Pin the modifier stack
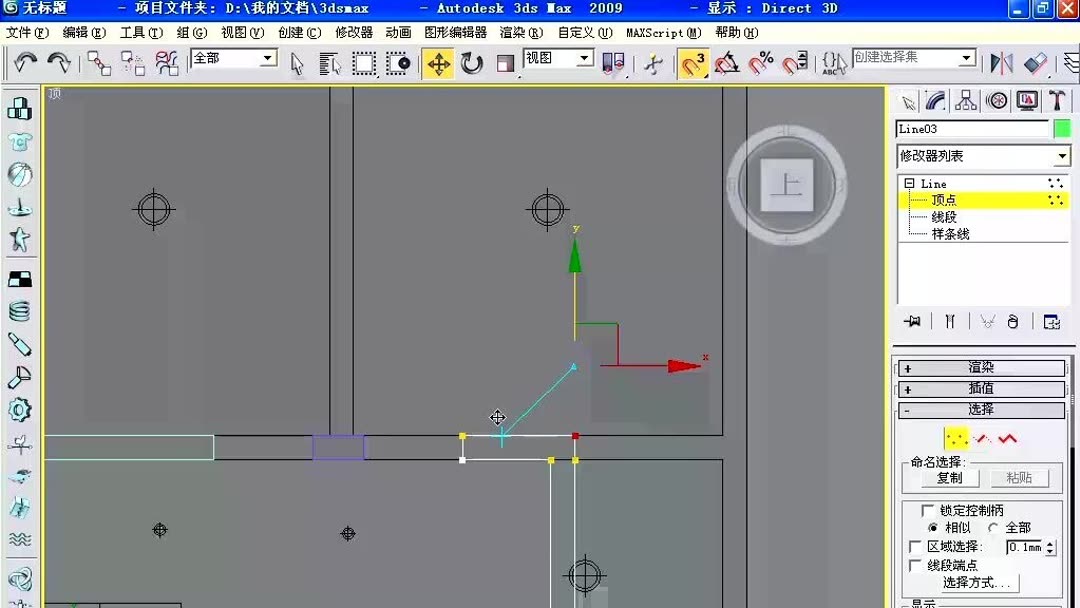 coord(912,321)
